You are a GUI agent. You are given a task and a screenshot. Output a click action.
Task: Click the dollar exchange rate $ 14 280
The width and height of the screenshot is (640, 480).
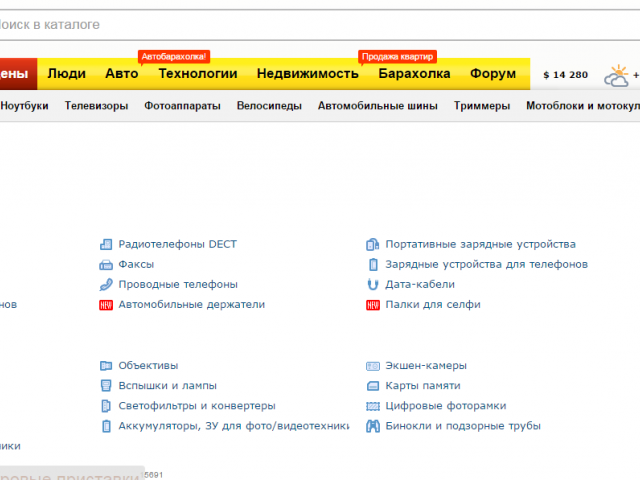(565, 75)
